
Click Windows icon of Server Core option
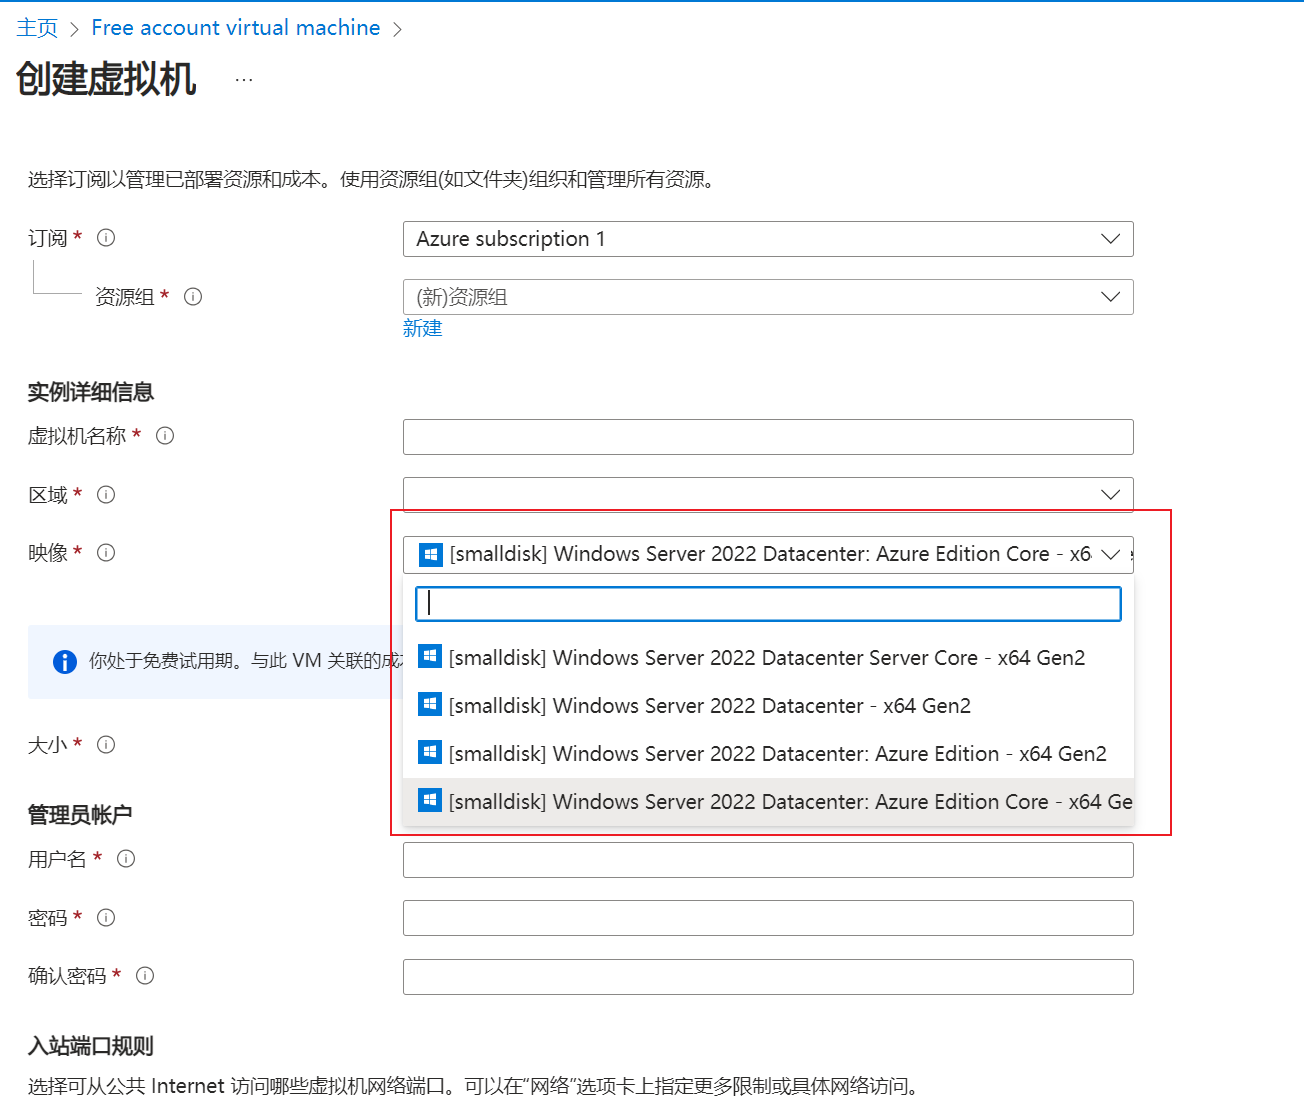[430, 656]
